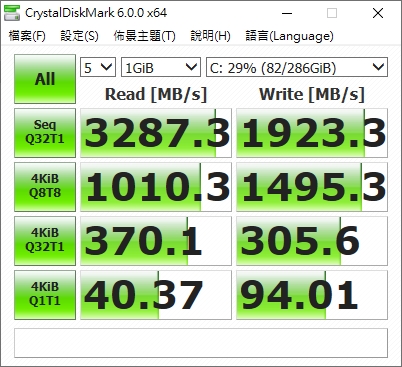
Task: Click the 4KiB Q8T8 write result 1495.3
Action: pyautogui.click(x=312, y=187)
